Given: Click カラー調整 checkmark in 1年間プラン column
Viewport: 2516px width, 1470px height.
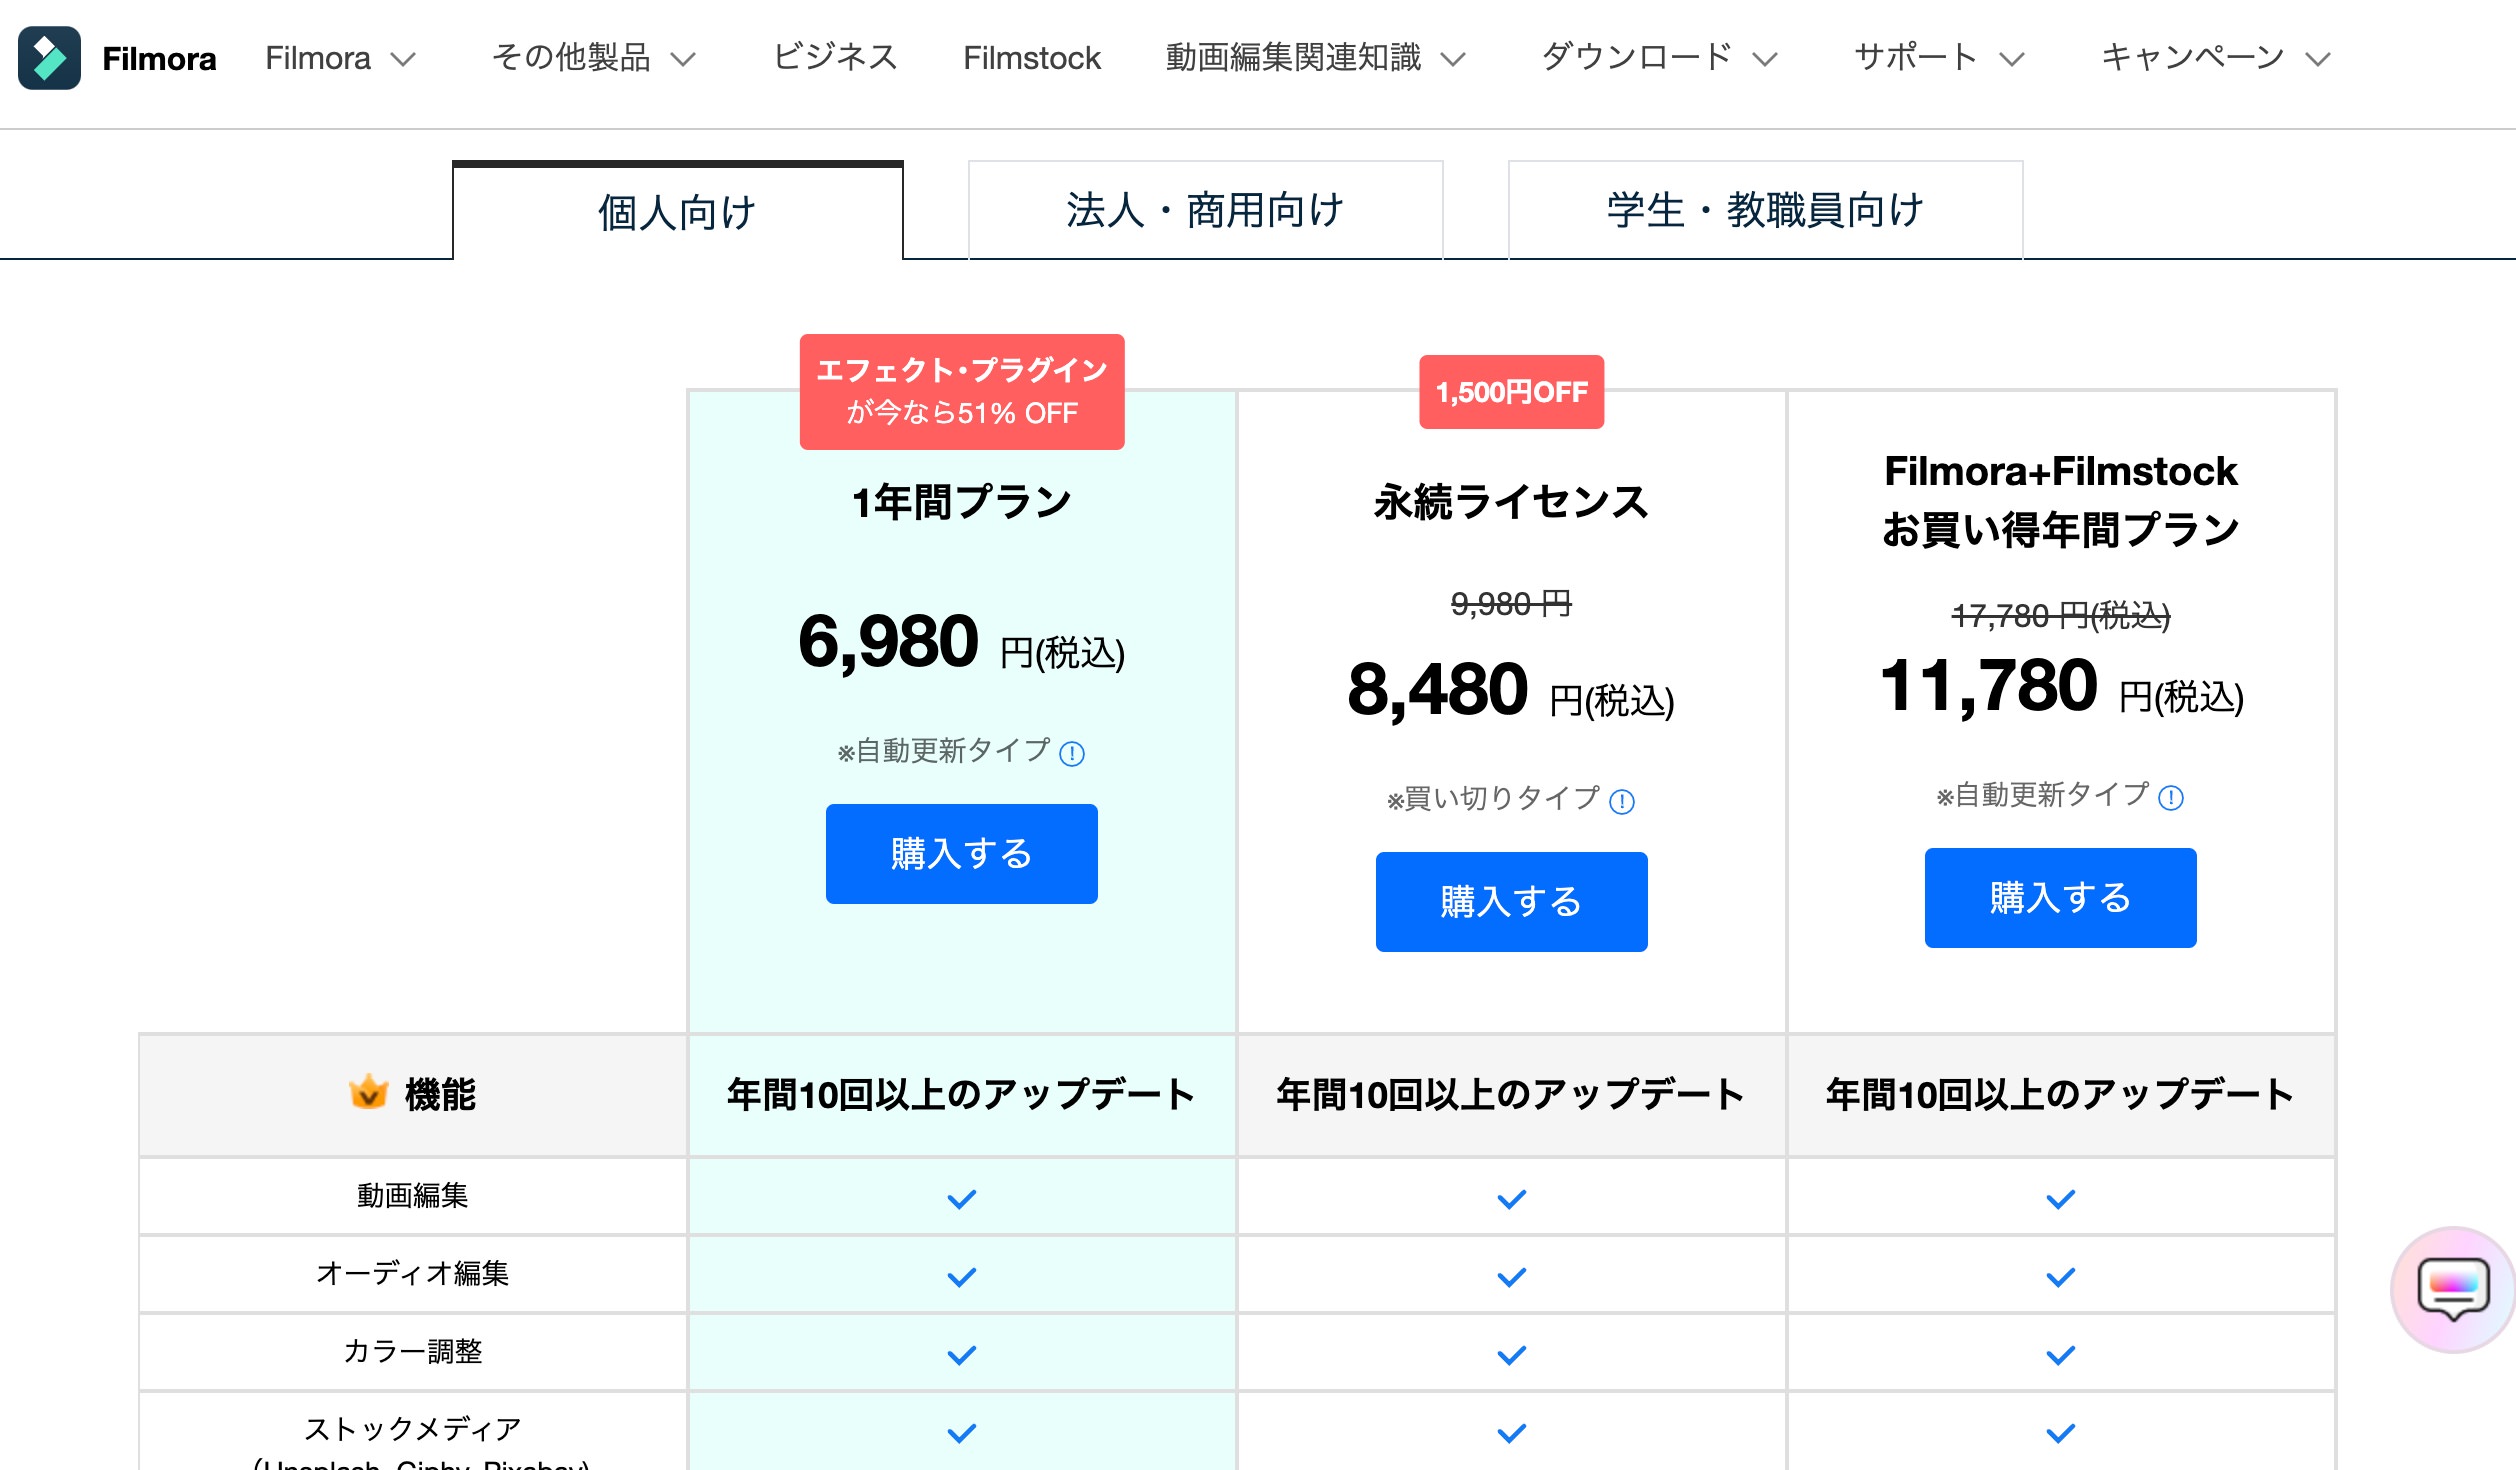Looking at the screenshot, I should click(962, 1354).
